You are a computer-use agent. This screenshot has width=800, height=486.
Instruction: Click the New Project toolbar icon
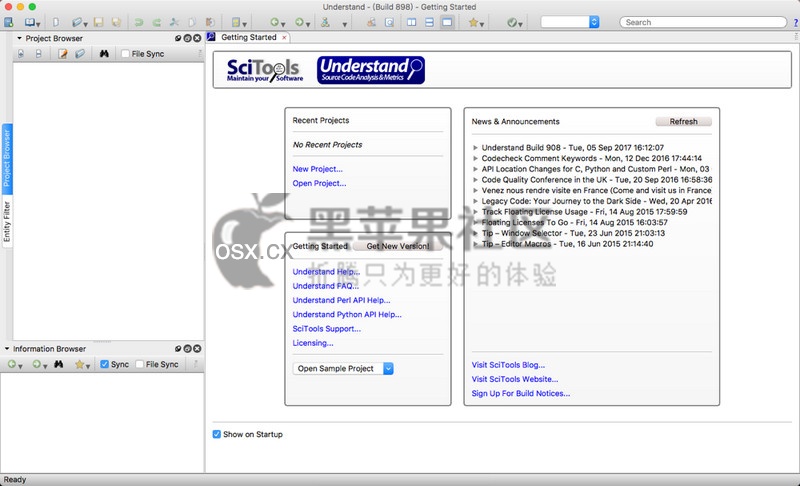pos(8,22)
